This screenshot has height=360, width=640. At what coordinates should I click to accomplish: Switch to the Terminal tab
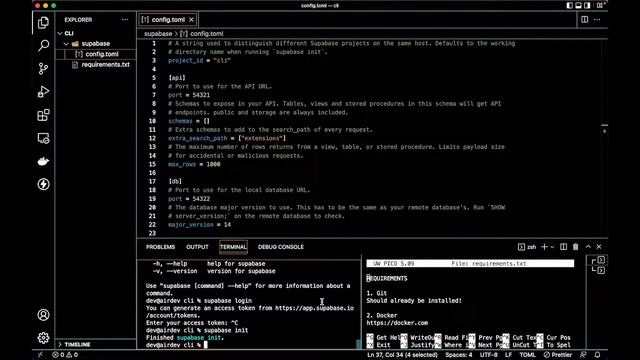(x=233, y=247)
